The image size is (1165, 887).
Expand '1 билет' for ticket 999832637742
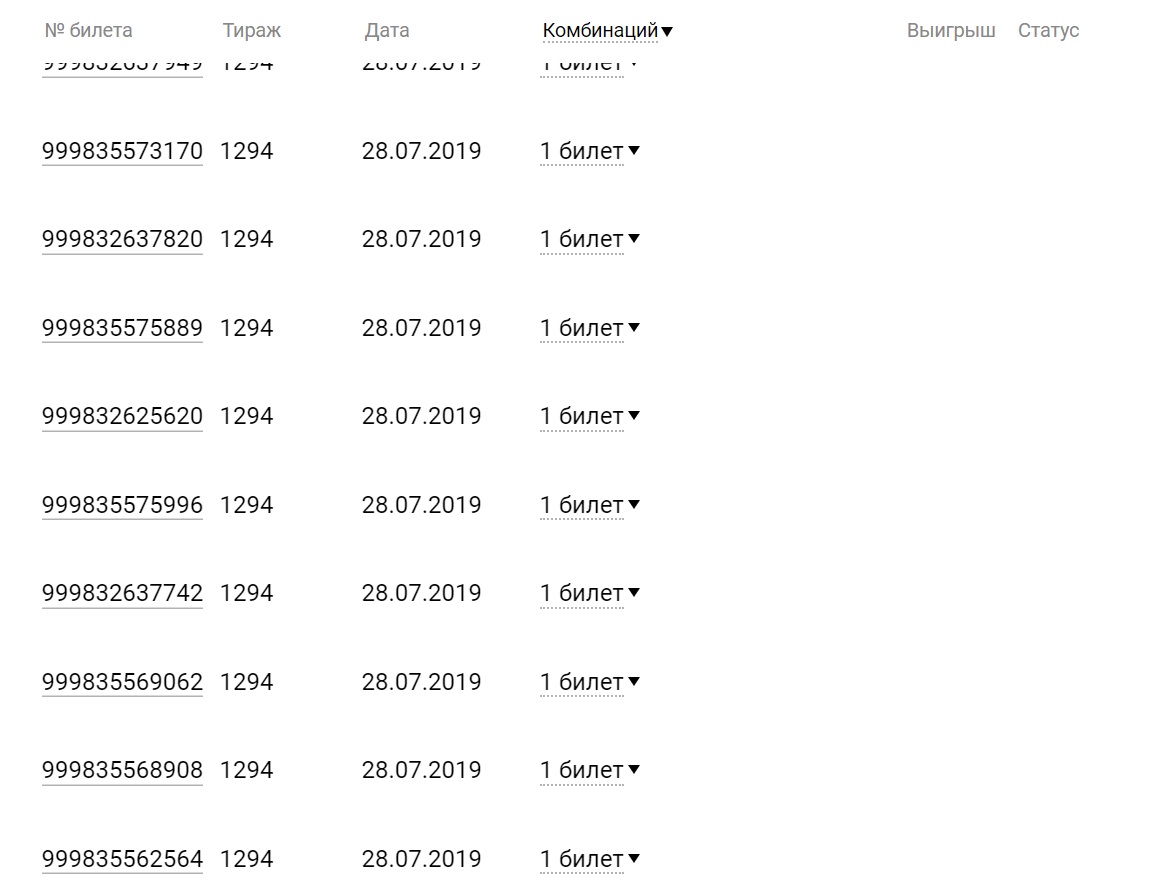pyautogui.click(x=589, y=594)
